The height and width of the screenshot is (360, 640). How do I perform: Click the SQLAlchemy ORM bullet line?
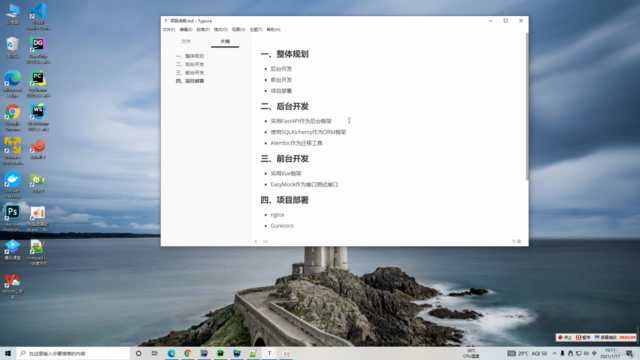point(308,132)
